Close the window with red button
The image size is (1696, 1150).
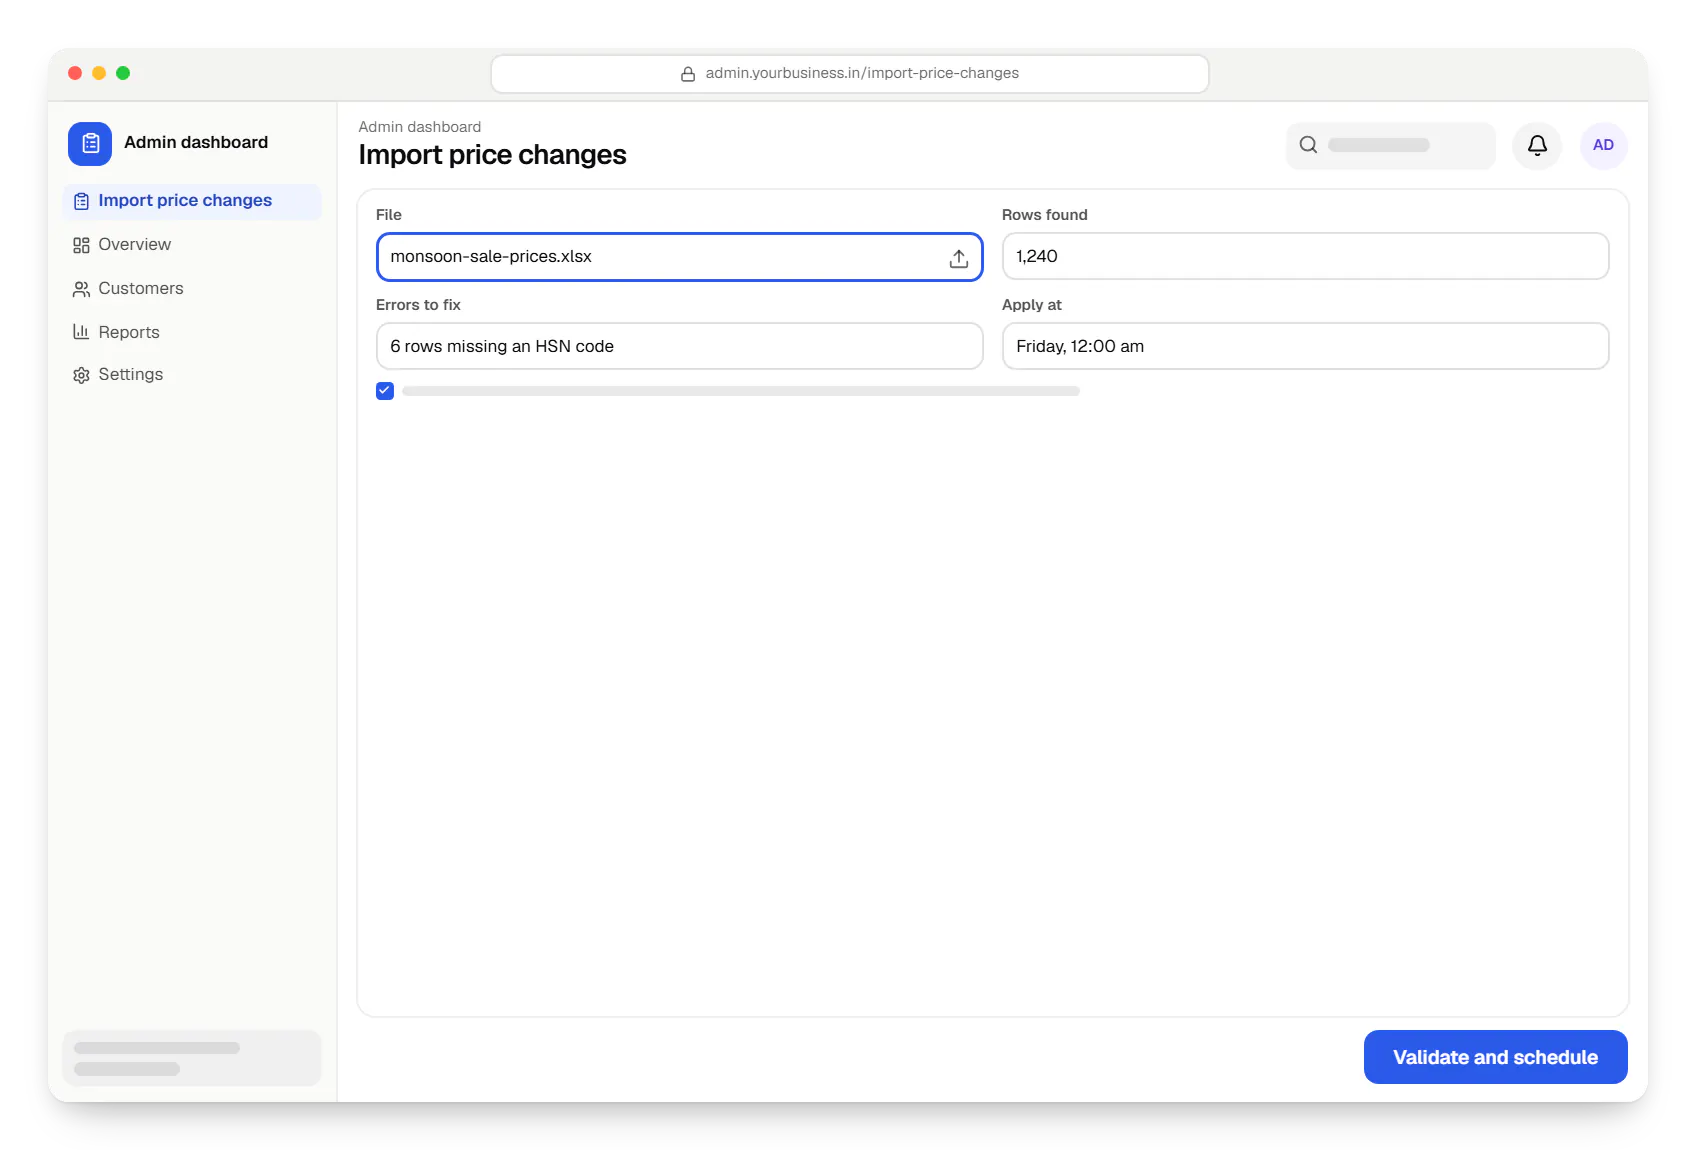click(75, 73)
